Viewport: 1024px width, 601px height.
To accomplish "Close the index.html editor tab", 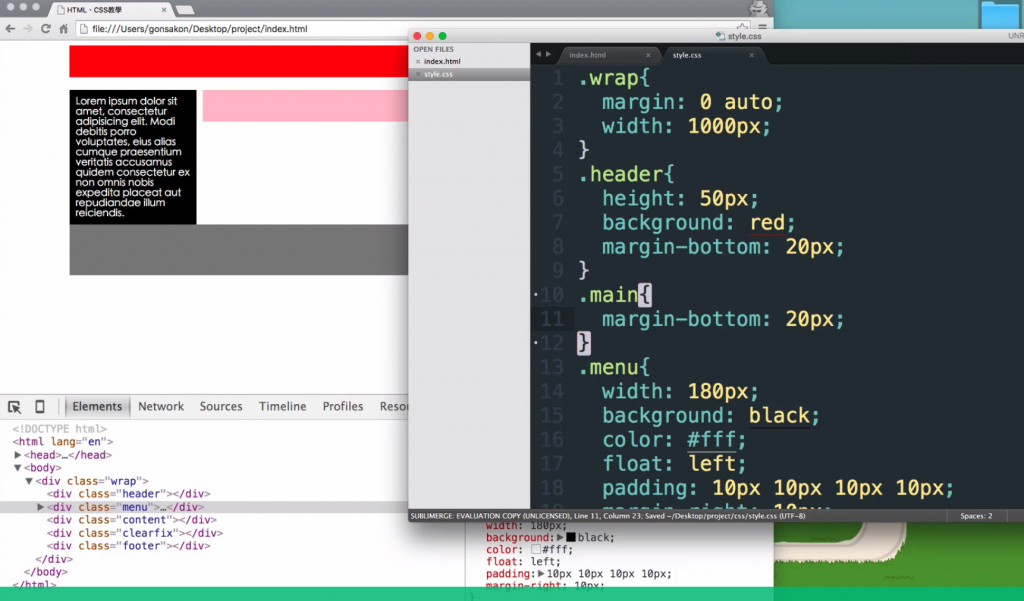I will [648, 55].
